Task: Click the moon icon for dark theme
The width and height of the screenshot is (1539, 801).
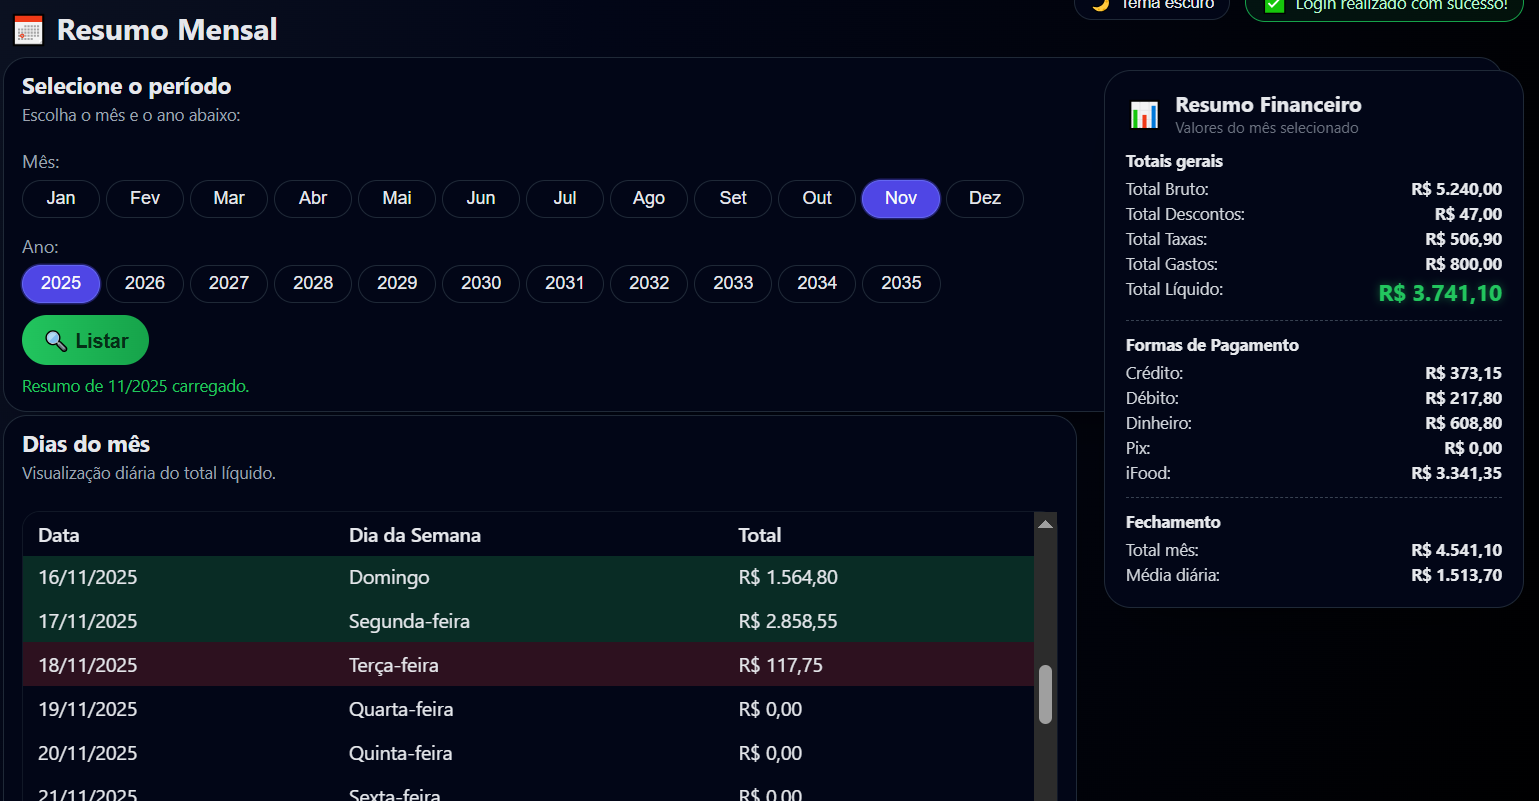Action: (1101, 5)
